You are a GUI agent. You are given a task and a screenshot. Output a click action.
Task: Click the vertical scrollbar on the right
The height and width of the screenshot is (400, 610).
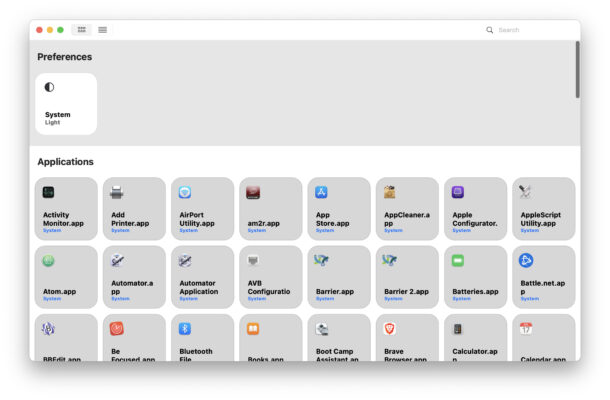coord(576,70)
